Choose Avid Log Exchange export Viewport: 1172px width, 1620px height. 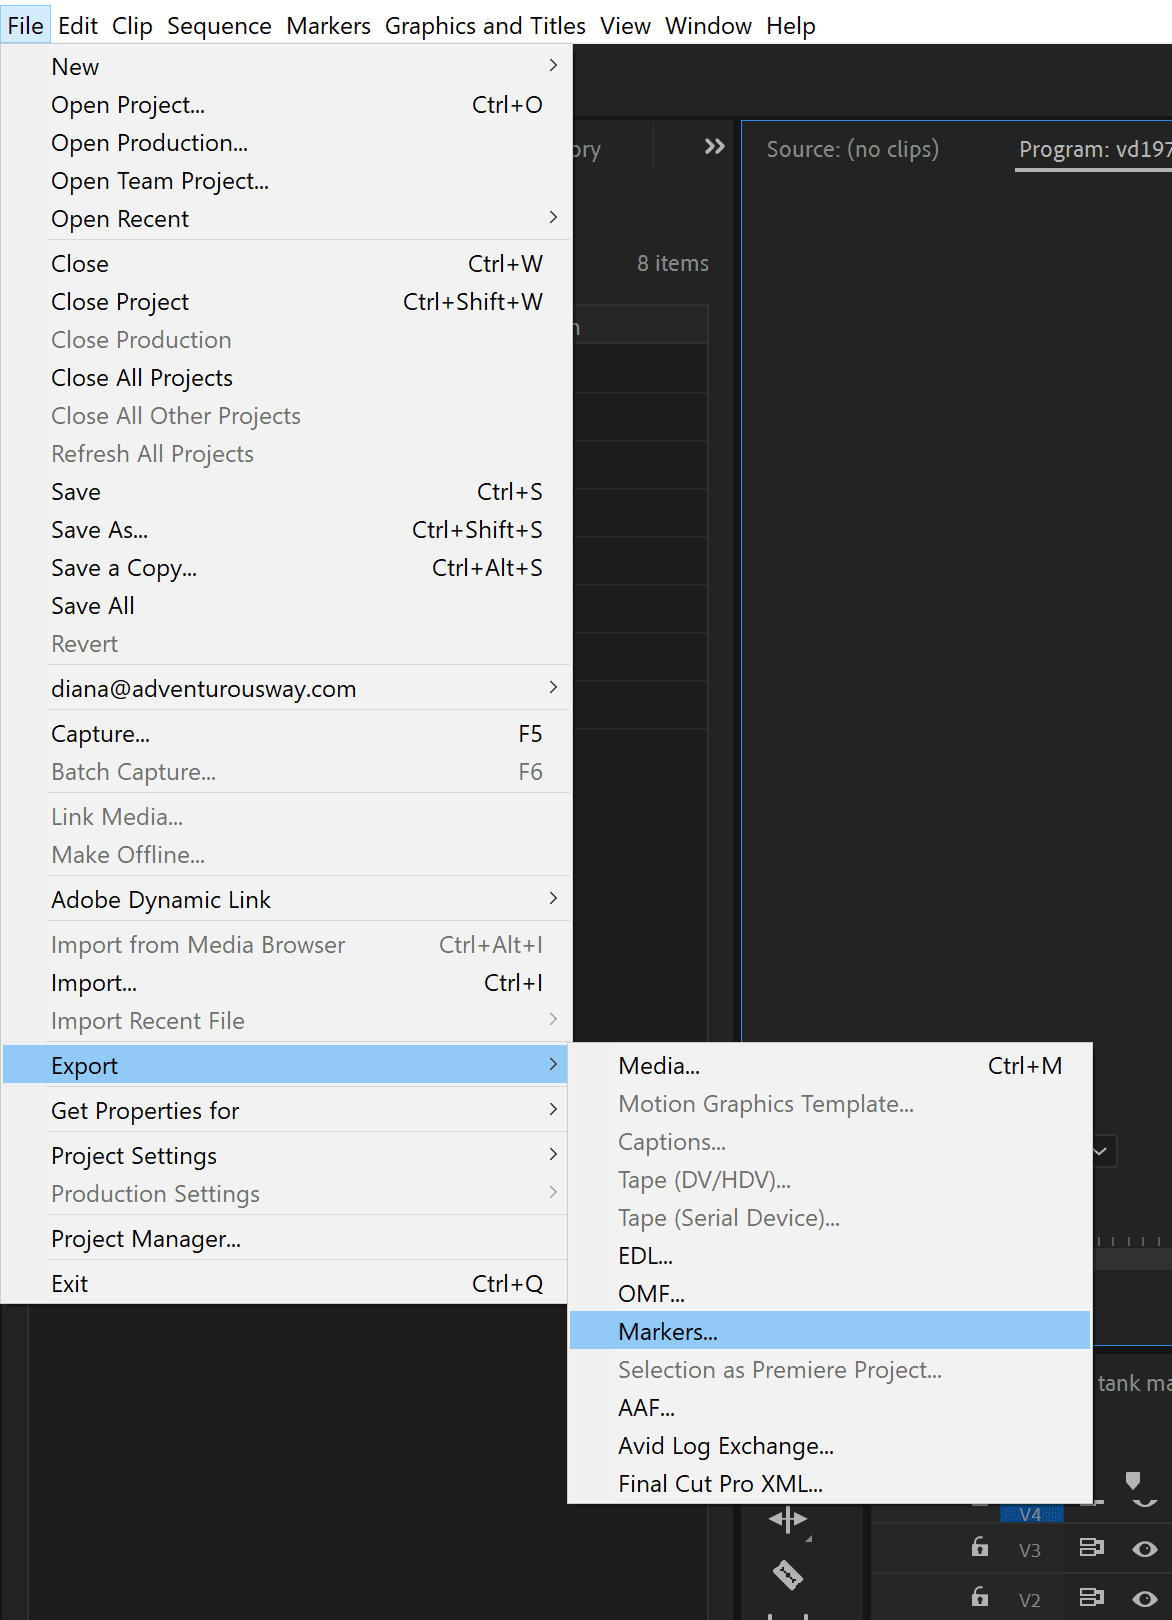pos(830,1446)
